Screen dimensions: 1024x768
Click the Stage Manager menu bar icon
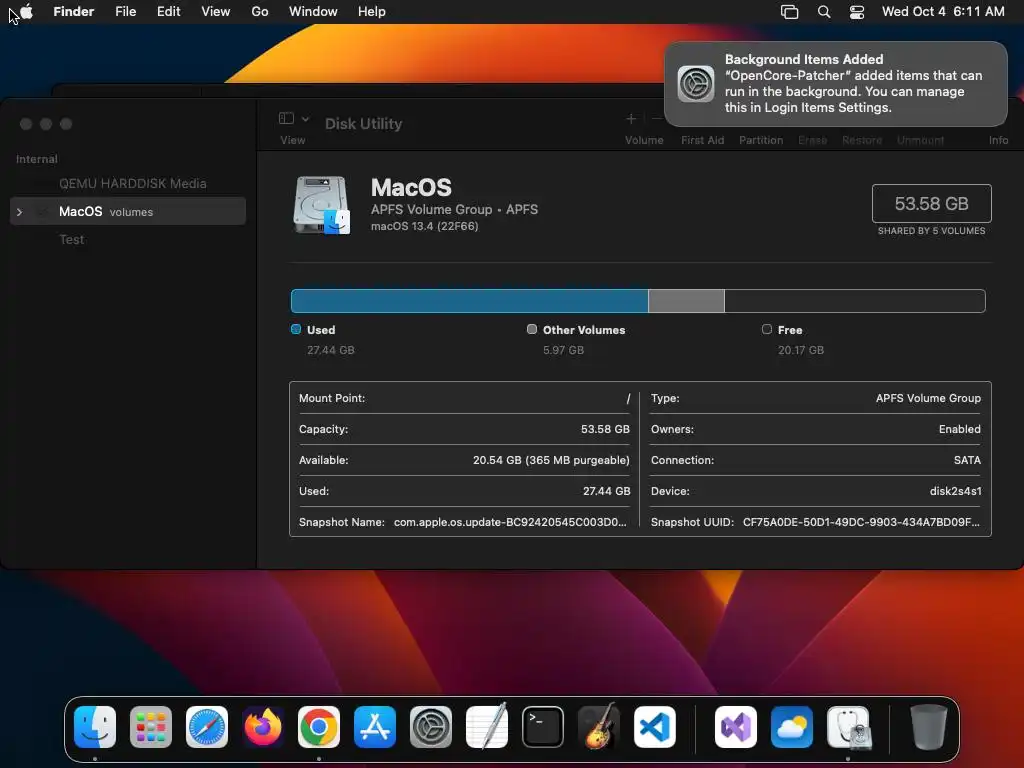(790, 12)
